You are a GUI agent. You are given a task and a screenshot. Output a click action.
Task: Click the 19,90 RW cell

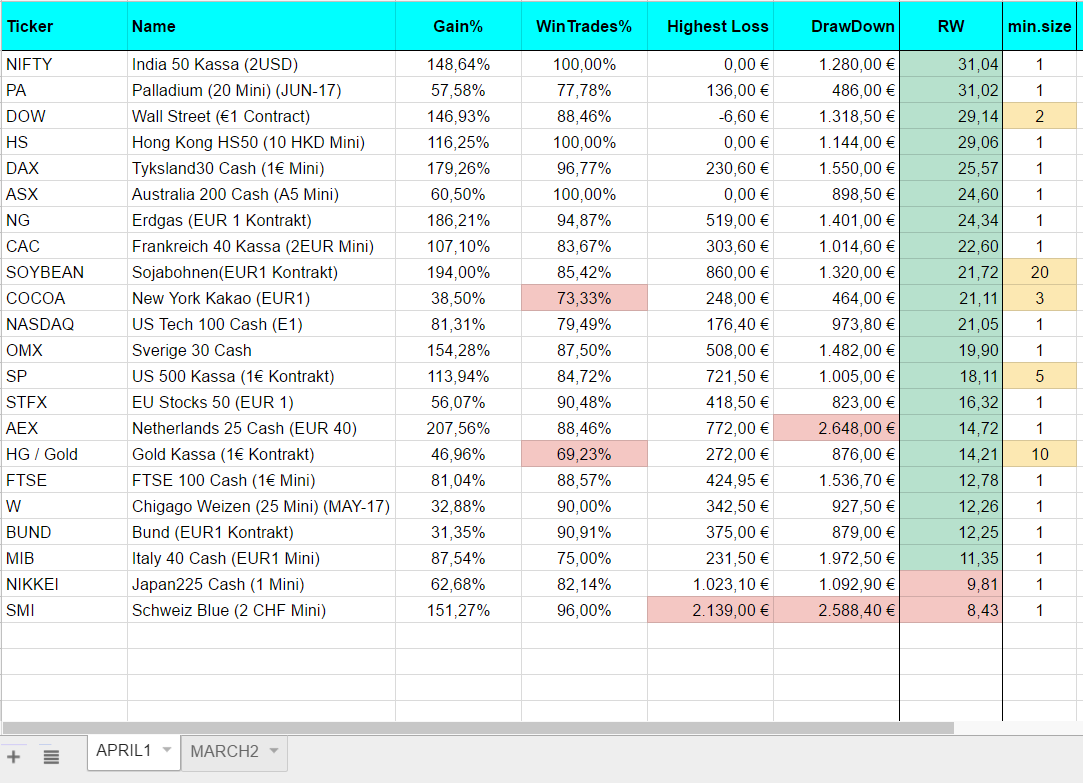(x=951, y=350)
